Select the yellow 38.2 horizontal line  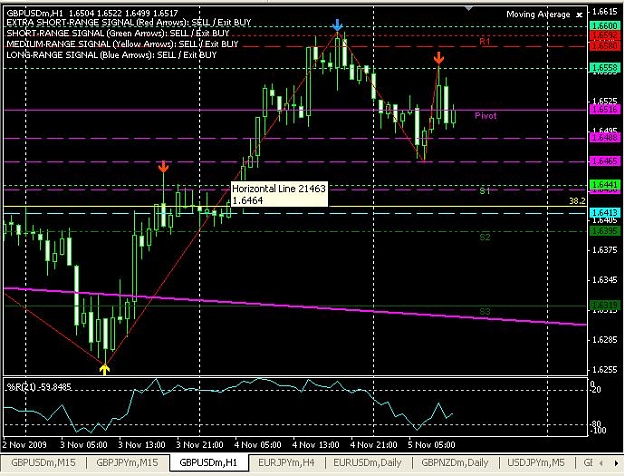point(295,206)
